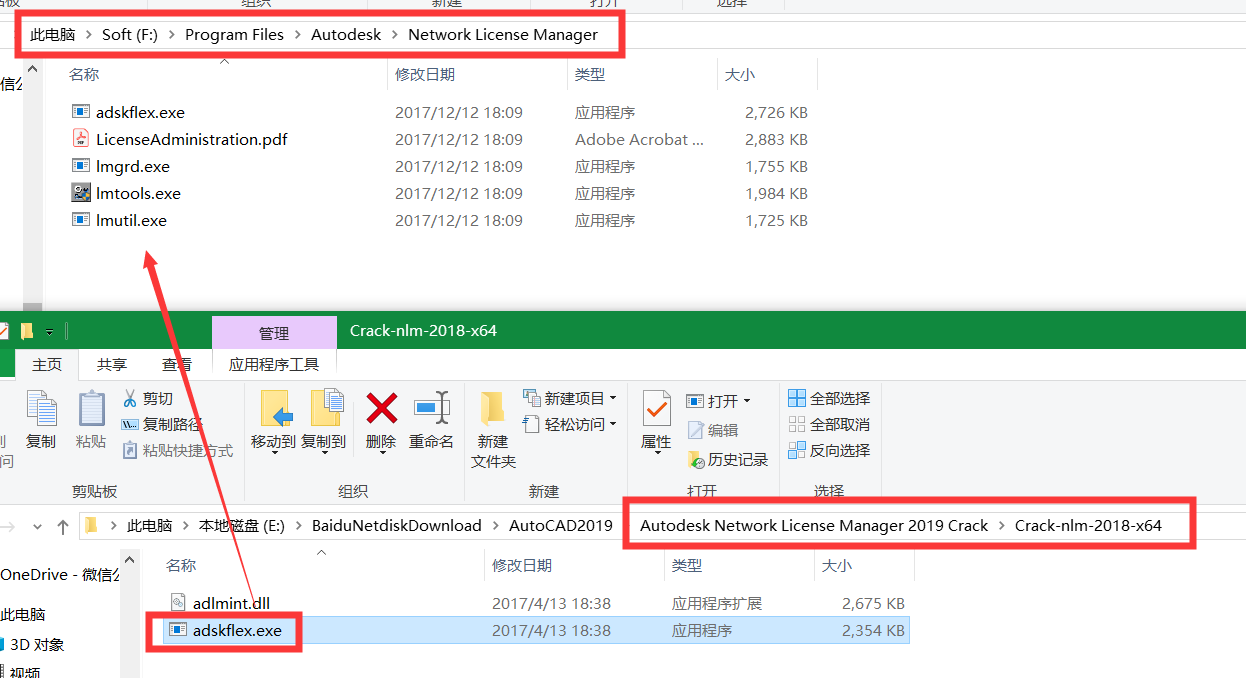Screen dimensions: 1246x678
Task: Click Crack-nlm-2018-x64 breadcrumb segment
Action: pyautogui.click(x=1088, y=525)
